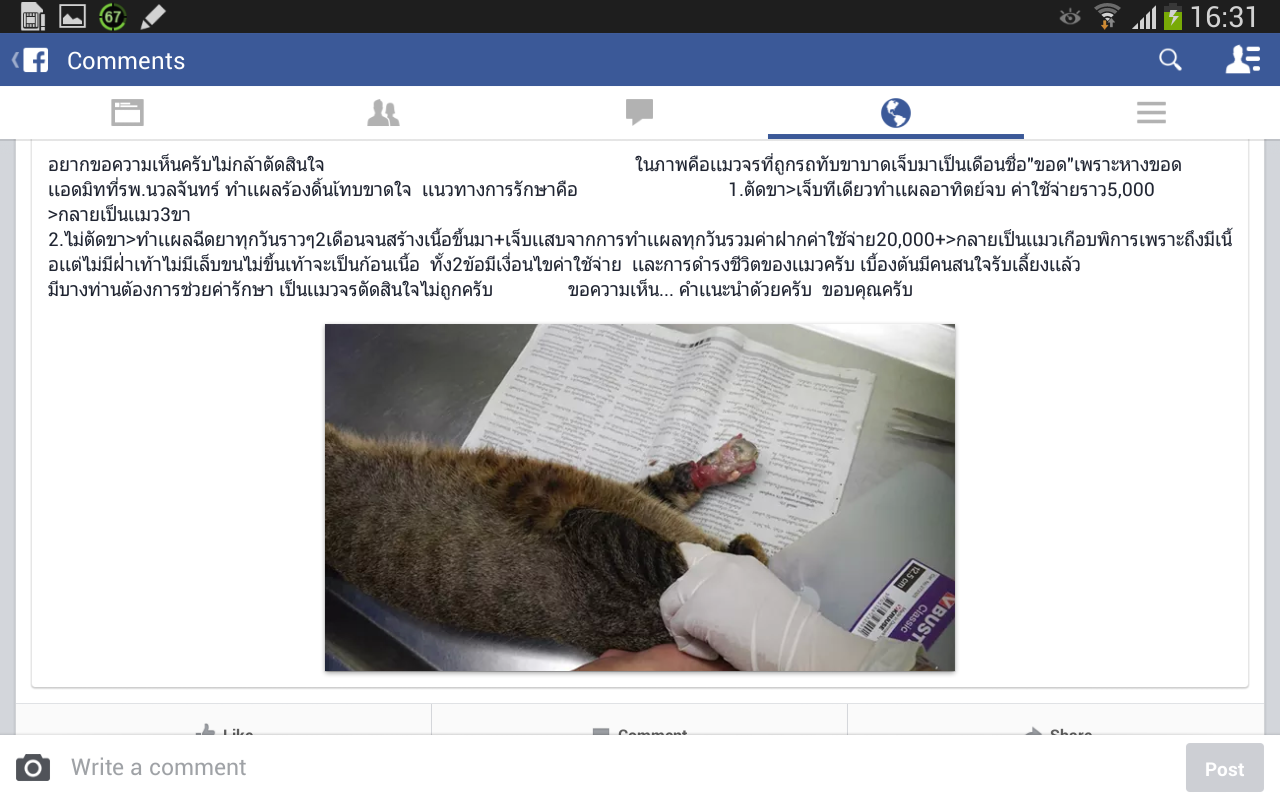Open the friends list icon in header
This screenshot has width=1280, height=800.
pos(1243,60)
